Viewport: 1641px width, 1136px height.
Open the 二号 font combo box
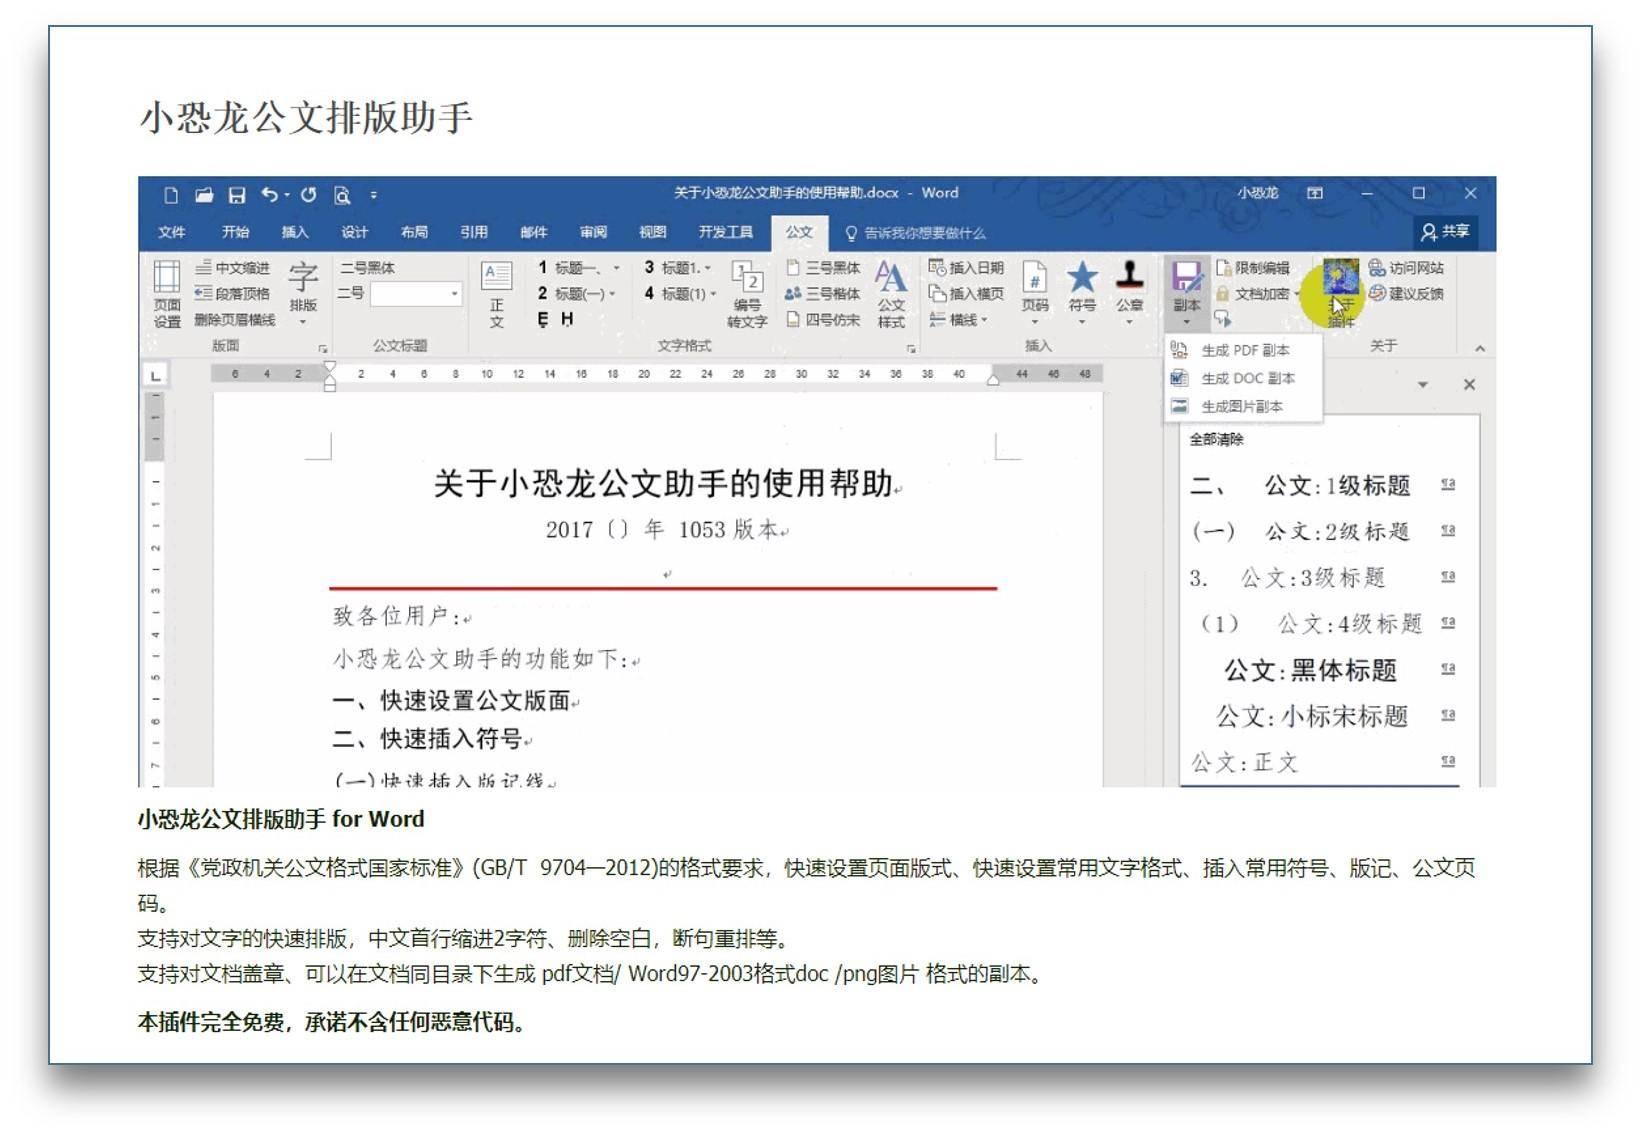click(x=415, y=294)
